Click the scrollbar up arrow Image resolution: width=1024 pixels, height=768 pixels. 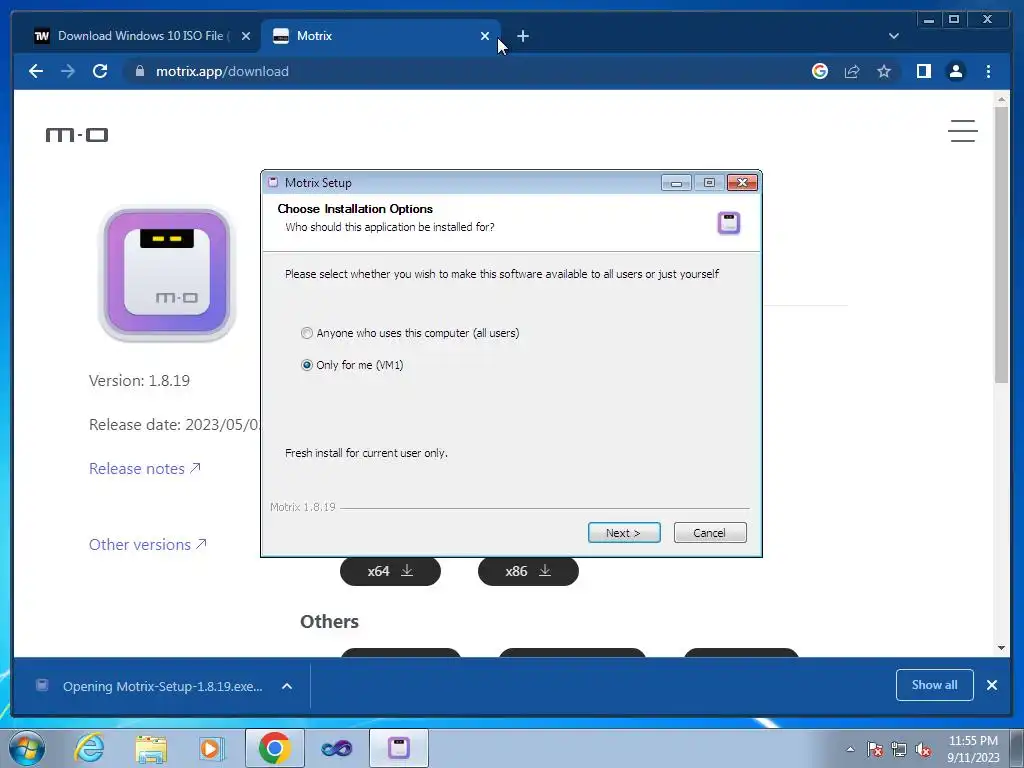coord(1002,99)
